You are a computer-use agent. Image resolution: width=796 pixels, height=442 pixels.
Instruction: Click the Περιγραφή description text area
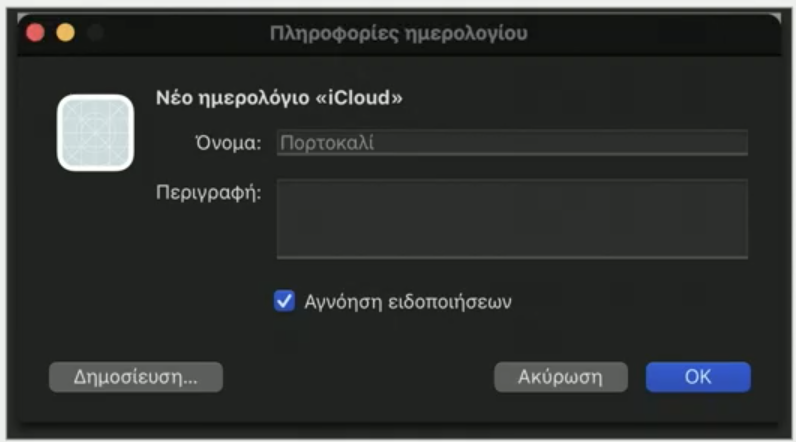click(512, 219)
